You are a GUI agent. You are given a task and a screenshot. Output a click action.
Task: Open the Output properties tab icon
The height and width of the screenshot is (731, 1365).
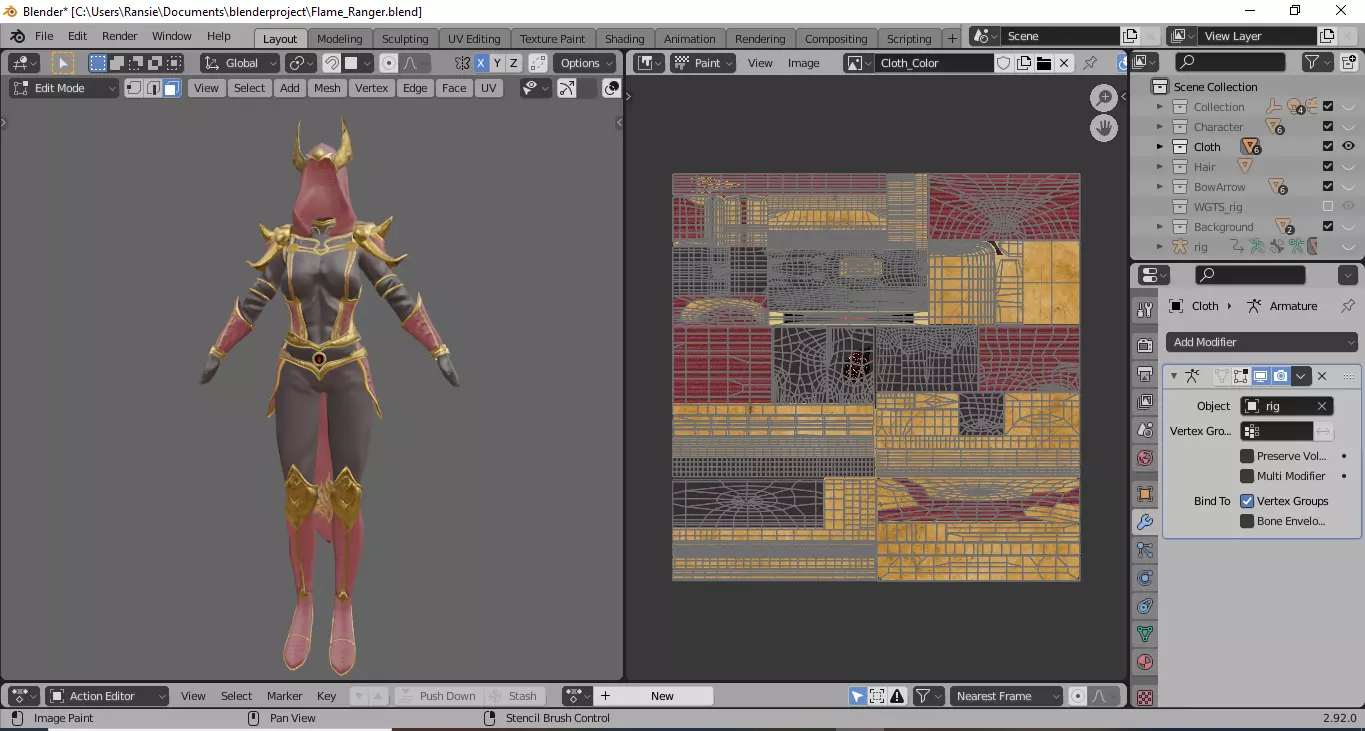click(x=1145, y=374)
